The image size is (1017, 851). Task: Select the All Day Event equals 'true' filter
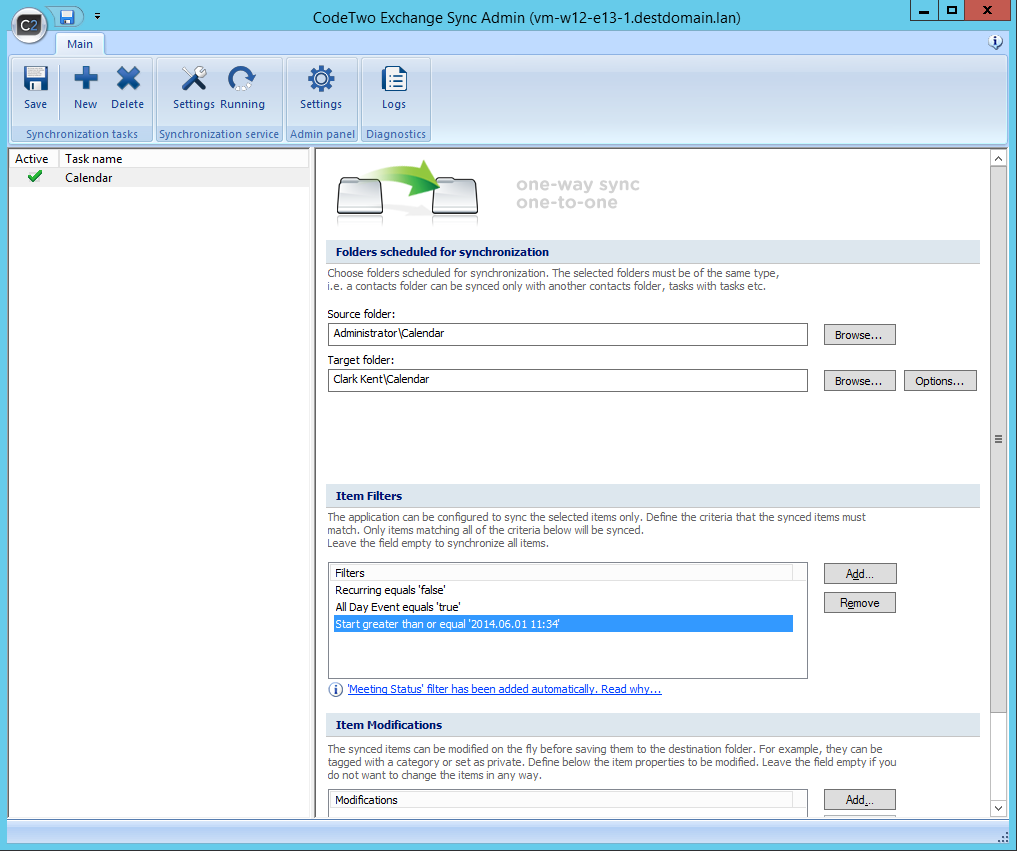point(563,607)
